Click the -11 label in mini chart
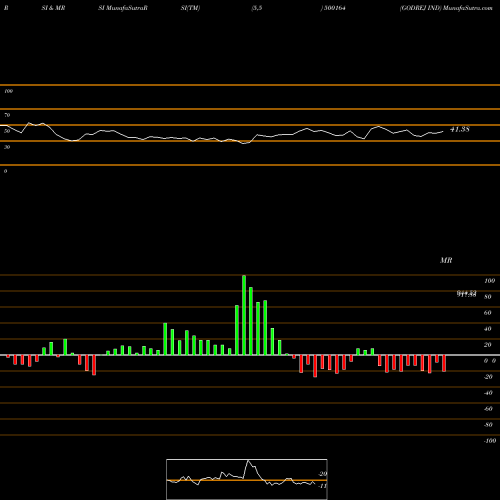The image size is (500, 500). 322,486
